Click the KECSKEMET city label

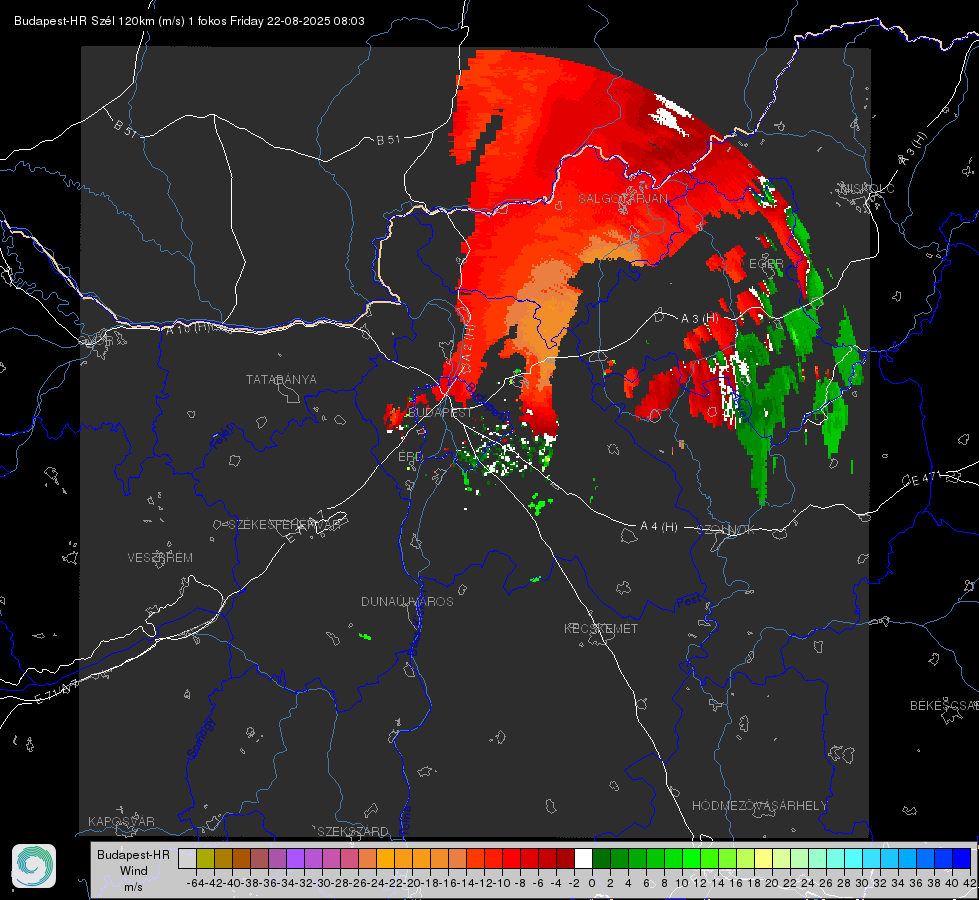601,629
